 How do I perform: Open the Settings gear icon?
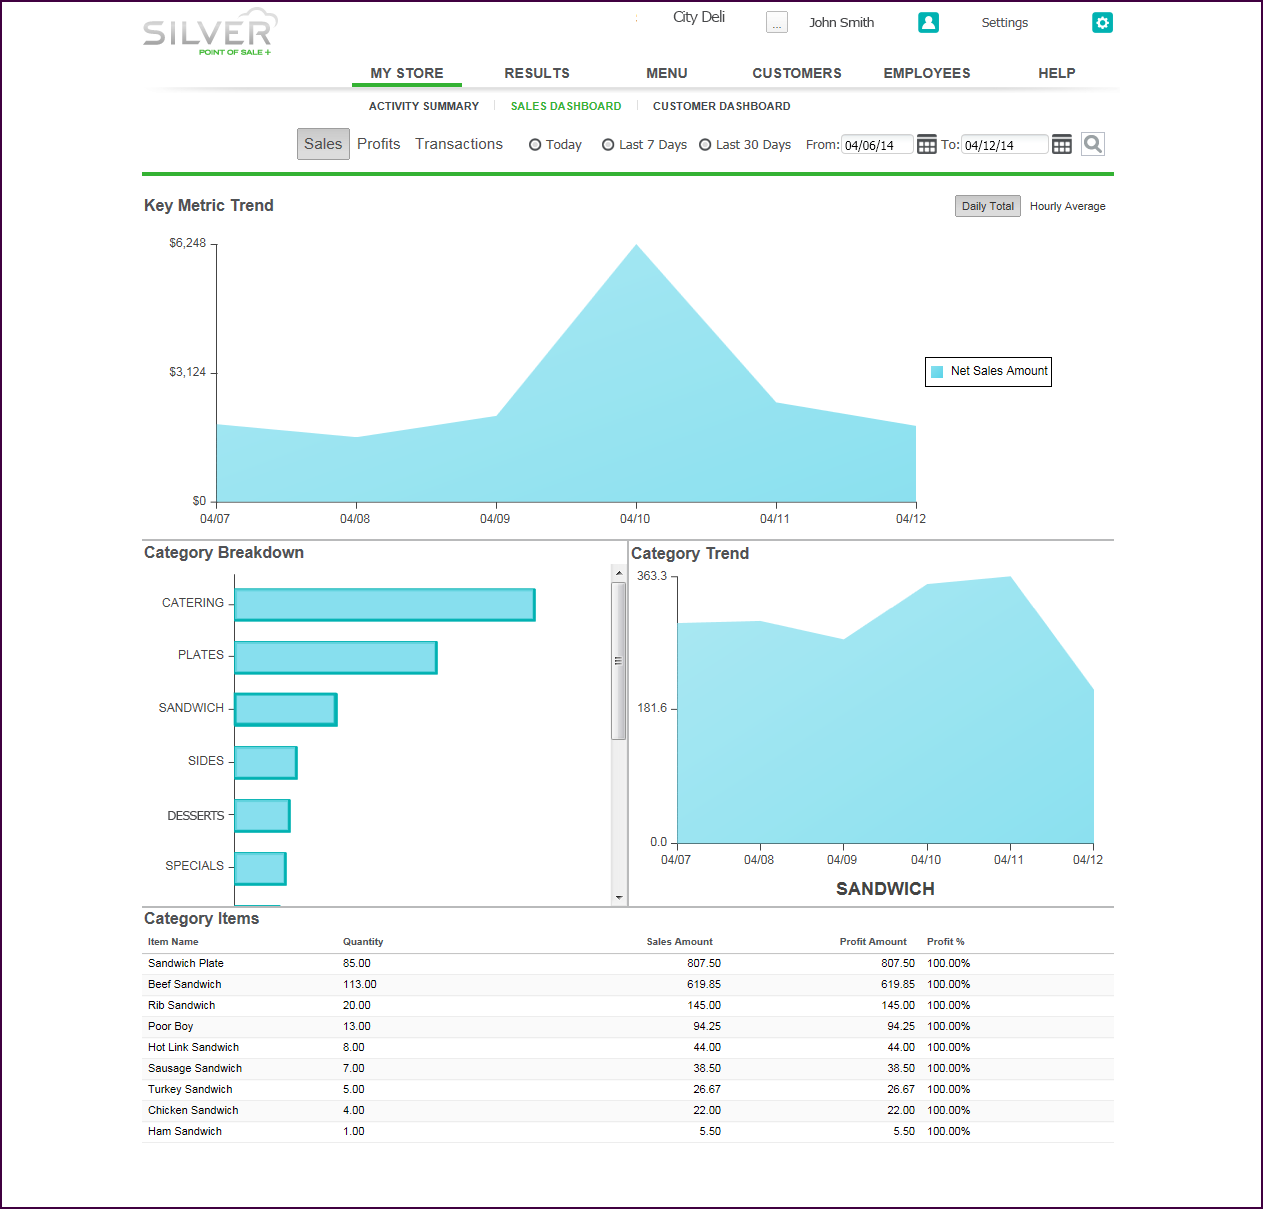[x=1102, y=23]
